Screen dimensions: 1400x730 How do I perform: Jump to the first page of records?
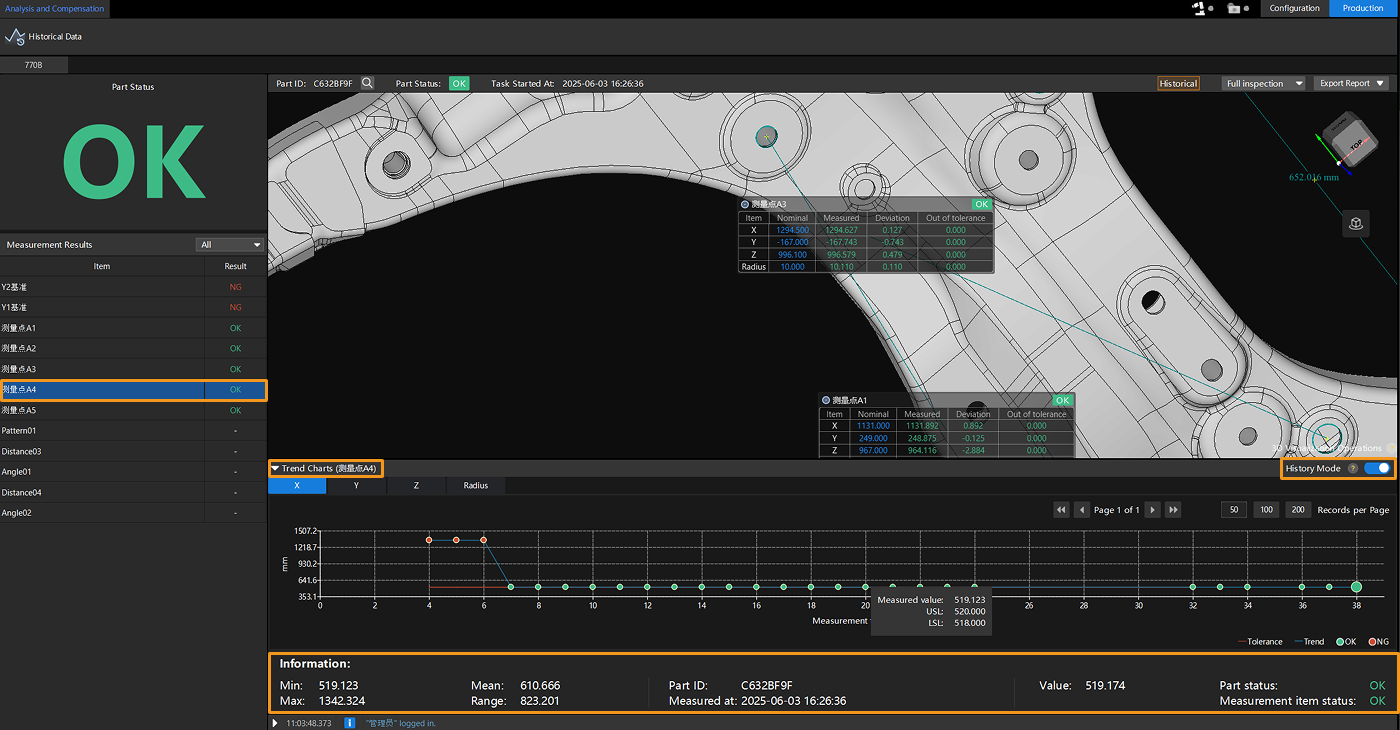pos(1061,510)
